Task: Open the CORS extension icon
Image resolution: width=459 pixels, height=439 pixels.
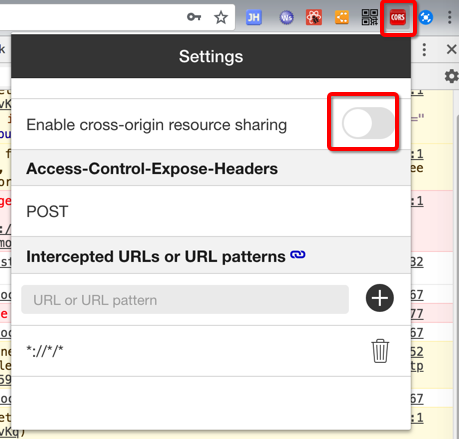Action: pos(398,17)
